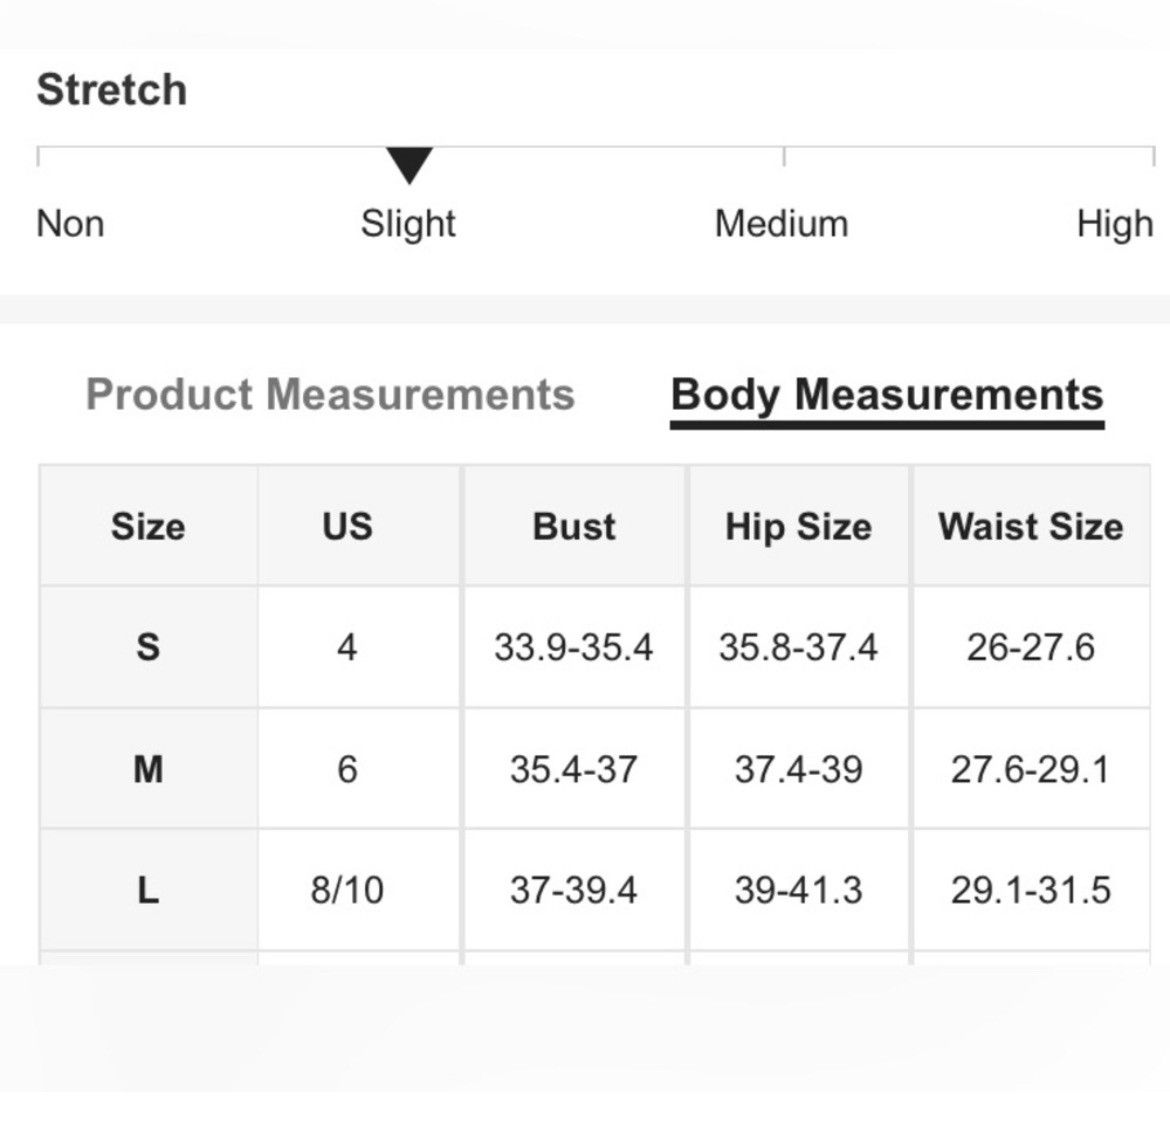
Task: Click the M size row label
Action: click(x=148, y=769)
